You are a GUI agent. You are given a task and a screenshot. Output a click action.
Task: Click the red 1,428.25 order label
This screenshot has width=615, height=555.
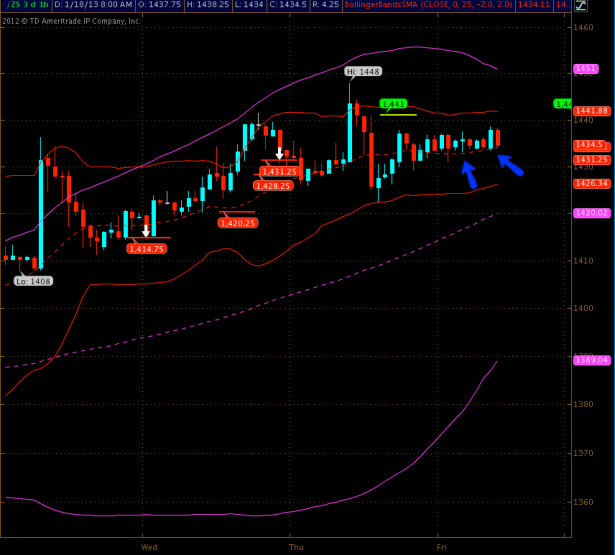[x=273, y=185]
